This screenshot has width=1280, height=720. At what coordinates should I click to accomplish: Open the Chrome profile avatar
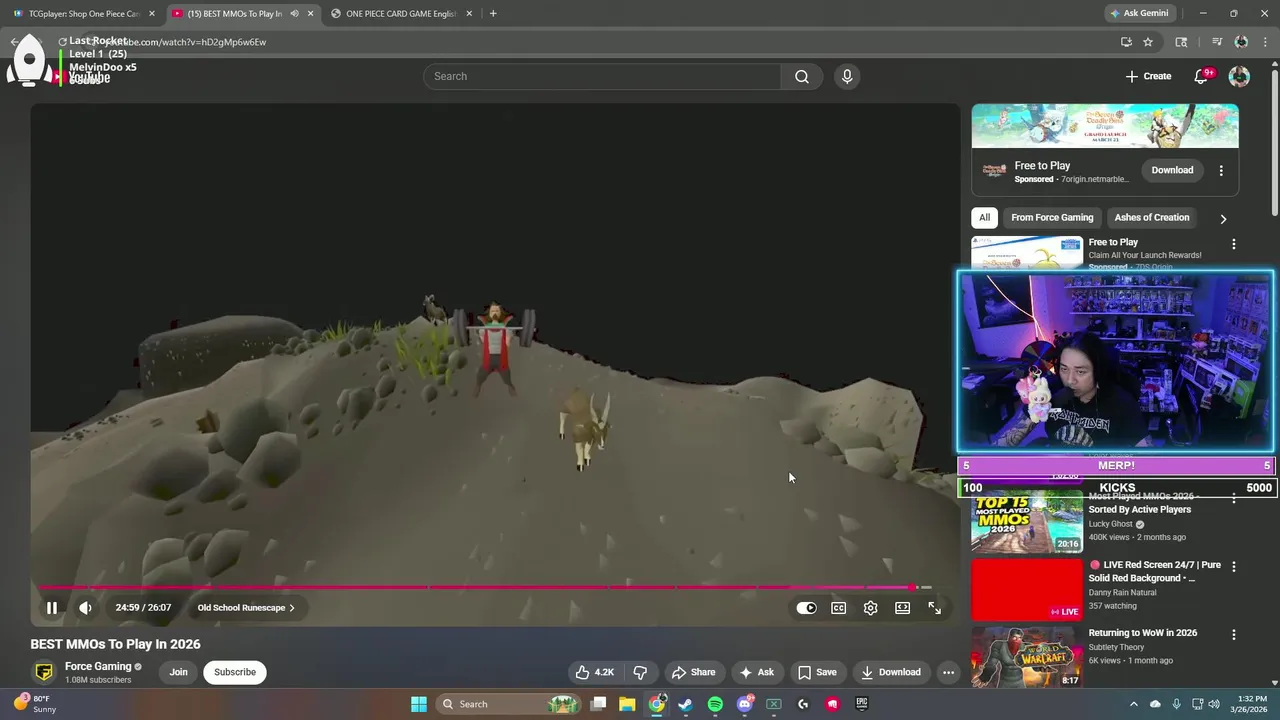point(1241,42)
